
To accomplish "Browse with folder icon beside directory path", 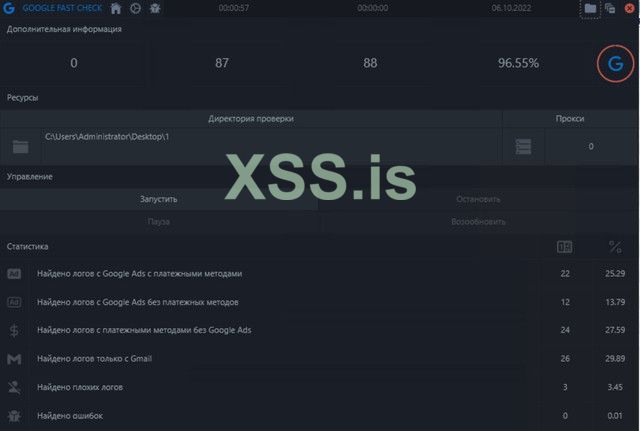I will [20, 147].
